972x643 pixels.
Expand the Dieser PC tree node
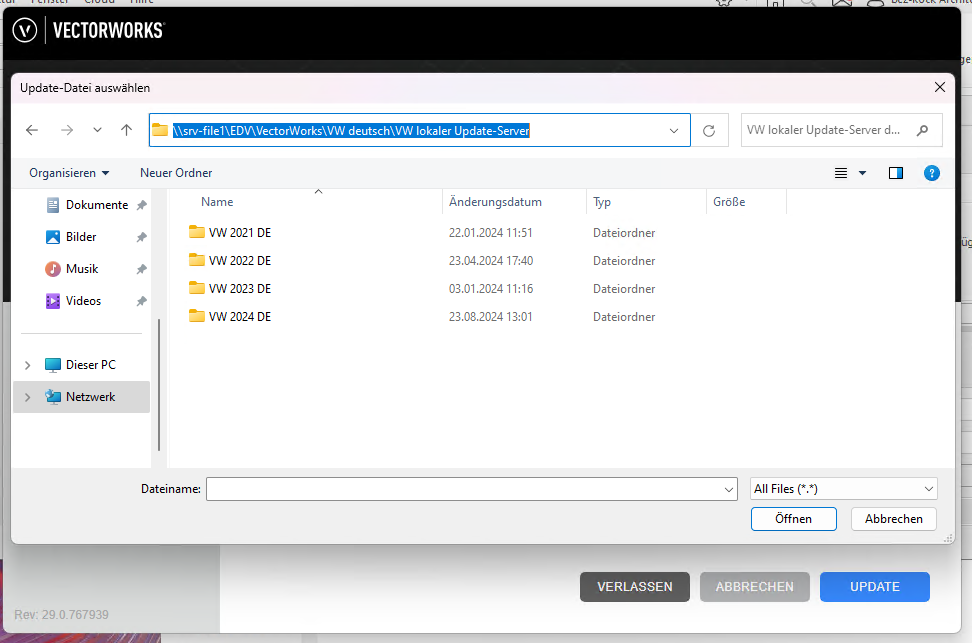[x=28, y=365]
